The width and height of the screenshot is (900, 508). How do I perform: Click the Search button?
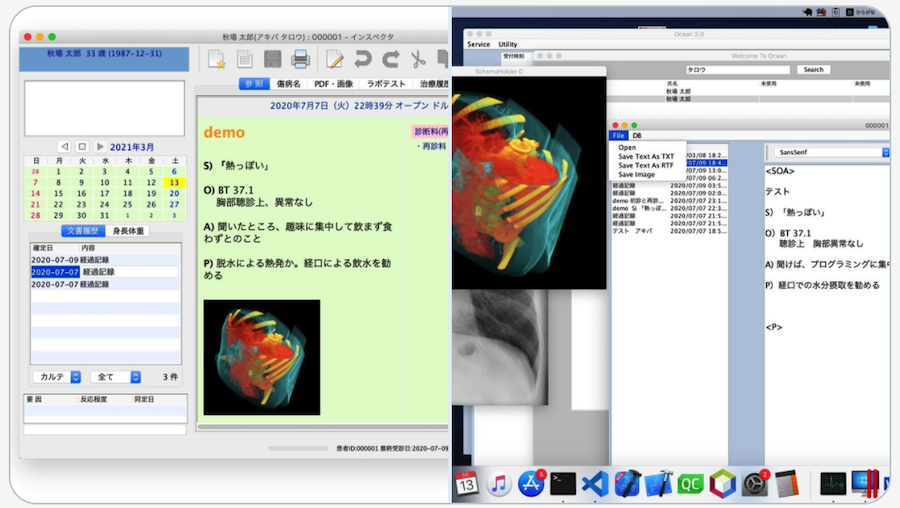pyautogui.click(x=813, y=69)
